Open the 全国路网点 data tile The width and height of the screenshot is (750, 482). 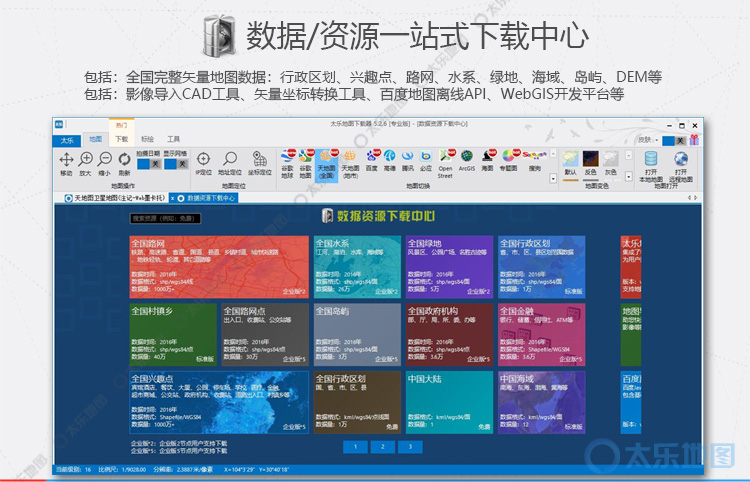pyautogui.click(x=265, y=335)
